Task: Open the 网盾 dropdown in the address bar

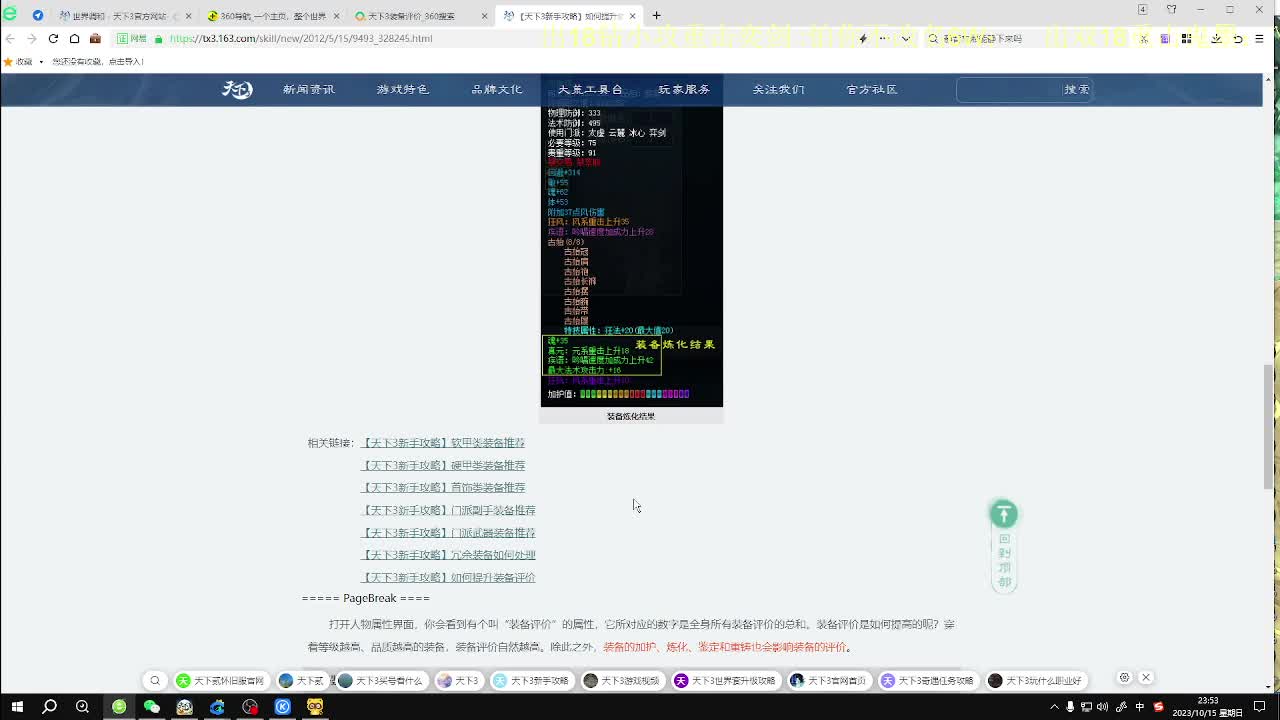Action: 136,38
